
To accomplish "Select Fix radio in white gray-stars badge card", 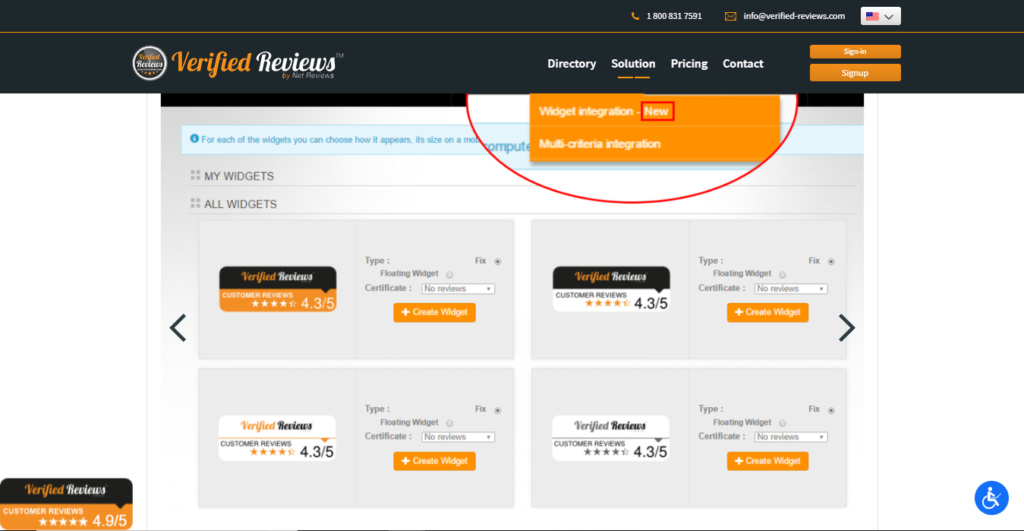I will [x=831, y=411].
